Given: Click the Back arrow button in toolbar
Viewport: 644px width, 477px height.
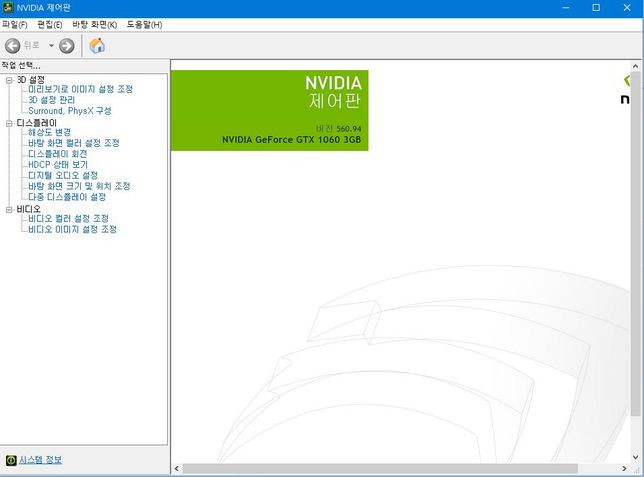Looking at the screenshot, I should [x=13, y=45].
